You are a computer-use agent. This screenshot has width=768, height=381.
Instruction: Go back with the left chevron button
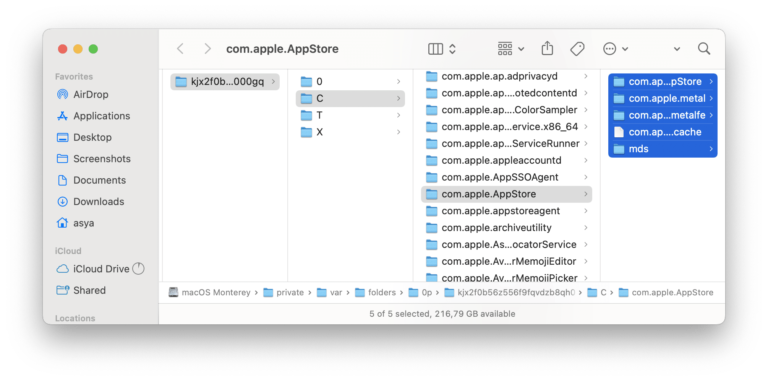[180, 49]
